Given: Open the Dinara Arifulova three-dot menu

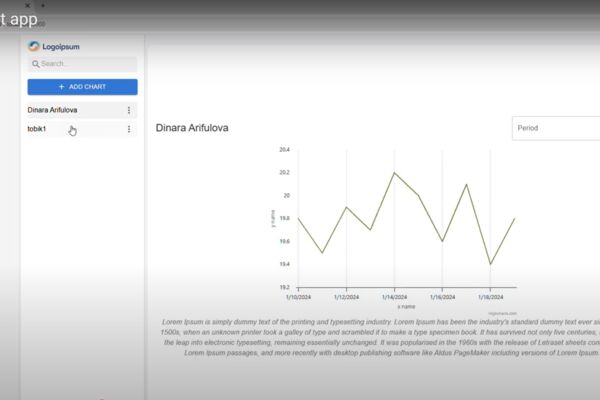Looking at the screenshot, I should pyautogui.click(x=129, y=110).
